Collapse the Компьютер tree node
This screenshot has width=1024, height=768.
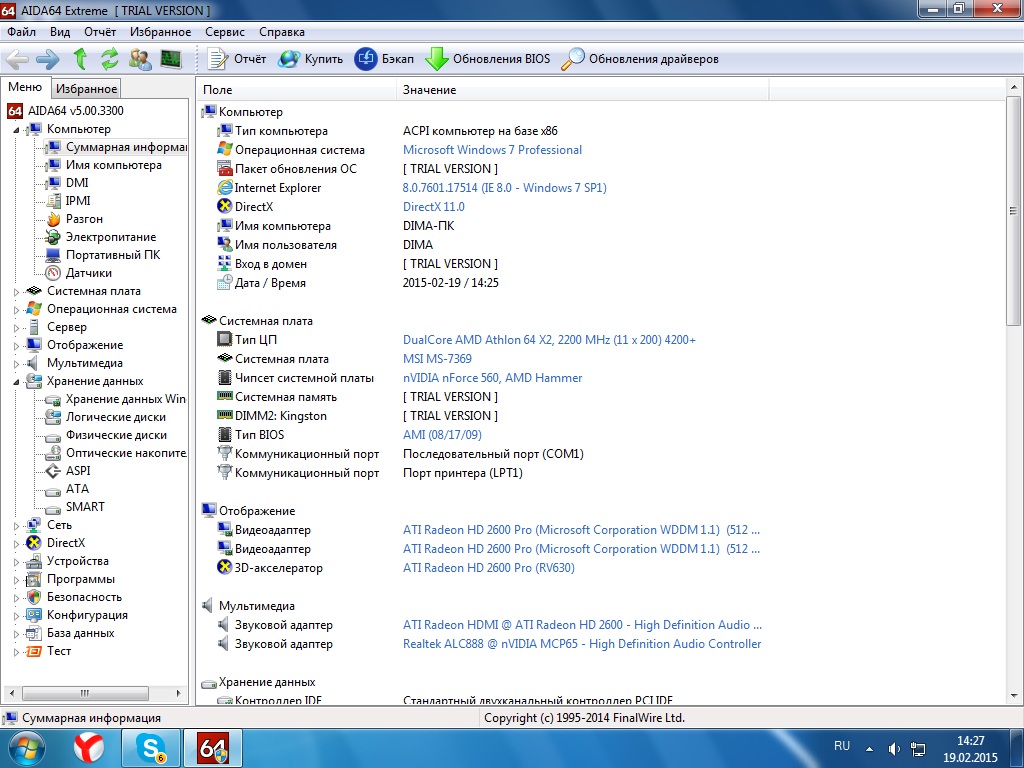pos(16,130)
